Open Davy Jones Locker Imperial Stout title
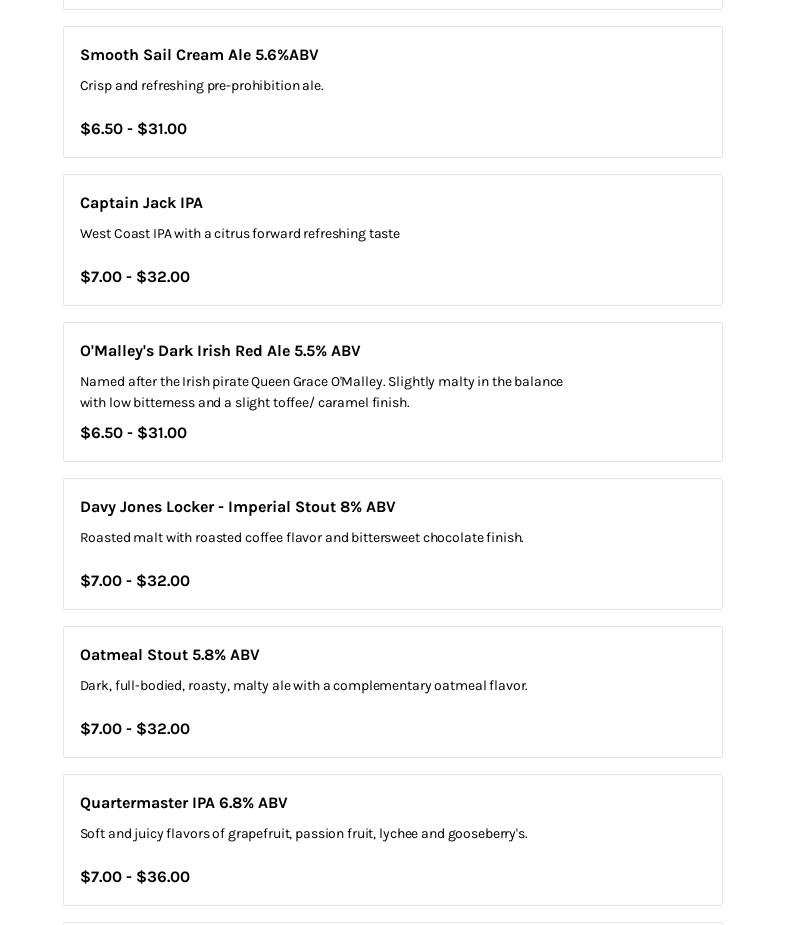This screenshot has height=925, width=785. 237,507
